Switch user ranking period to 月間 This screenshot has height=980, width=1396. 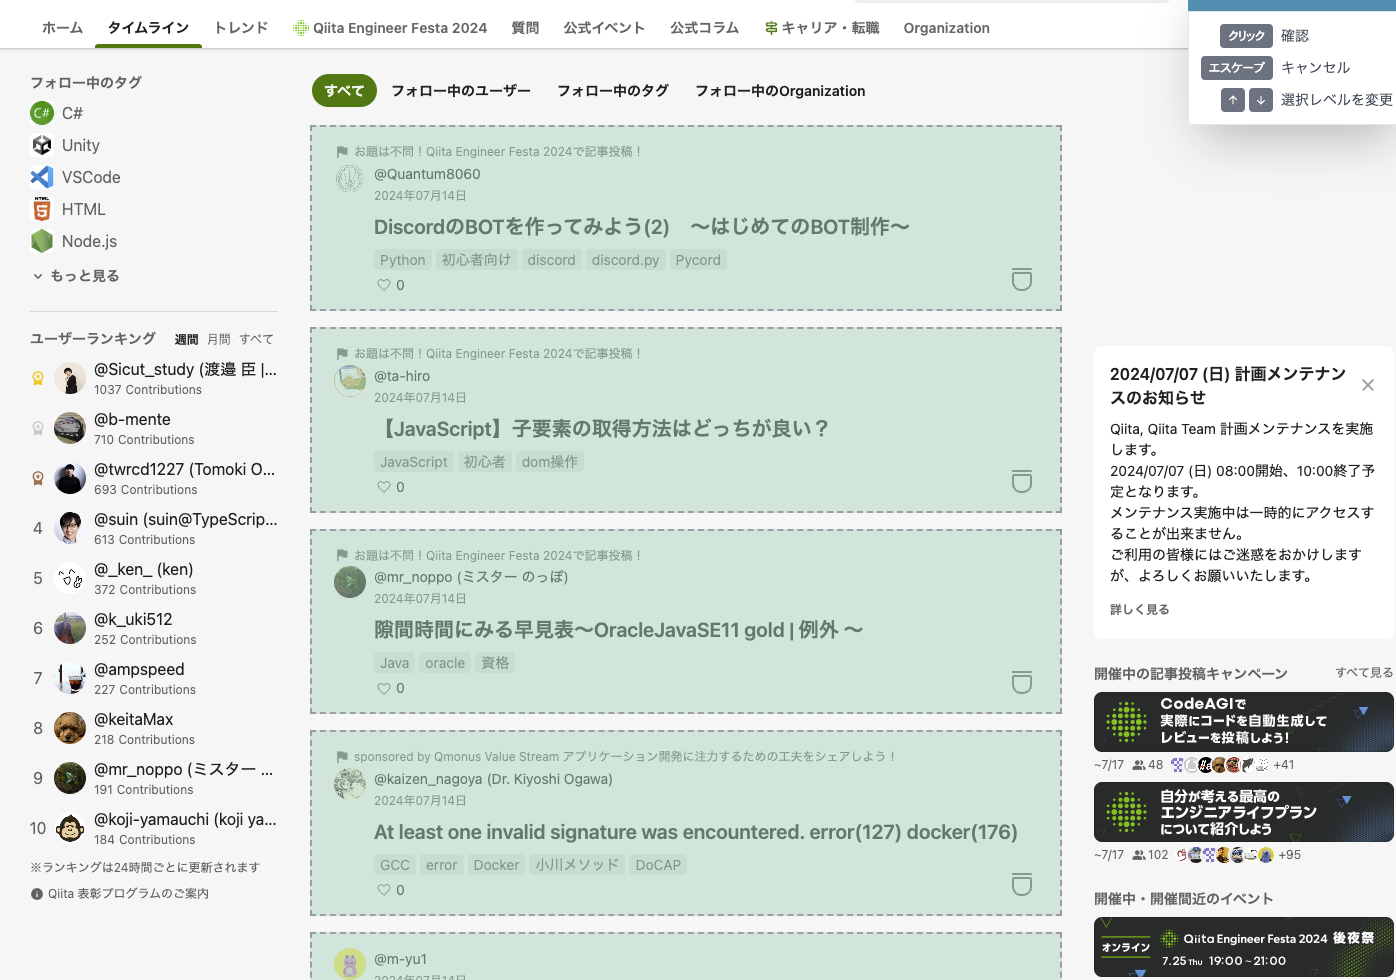(x=218, y=339)
